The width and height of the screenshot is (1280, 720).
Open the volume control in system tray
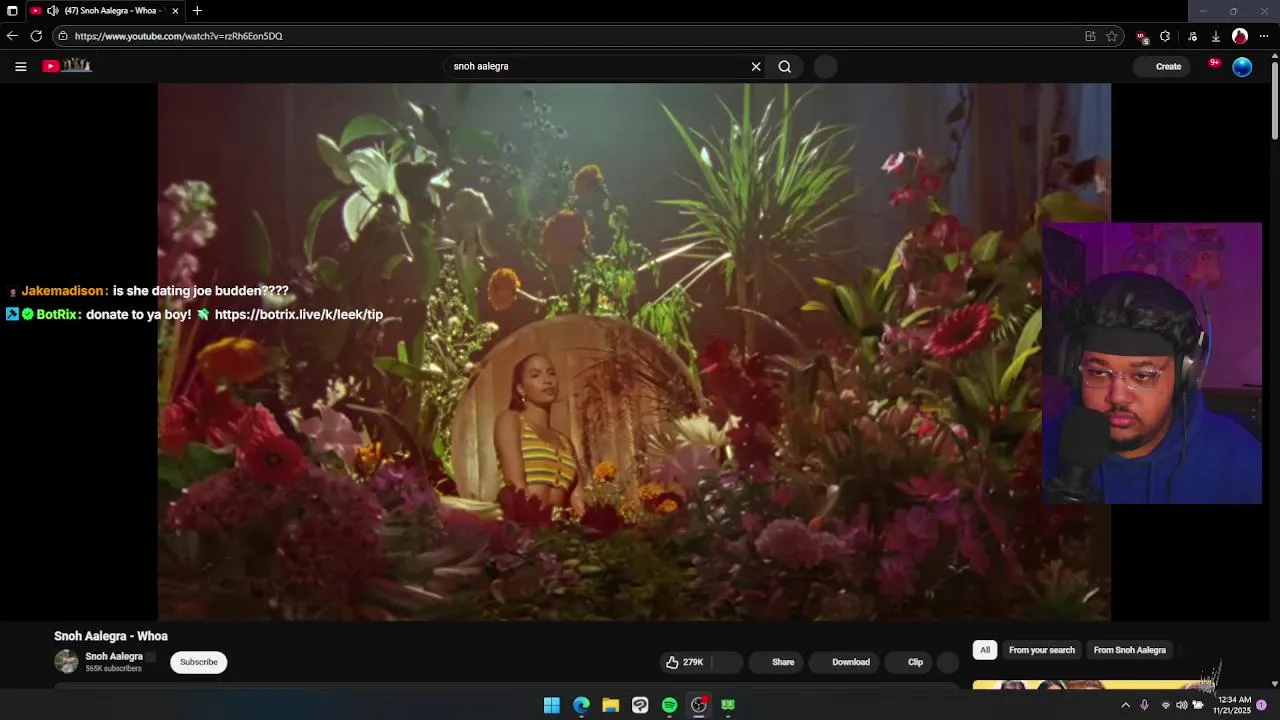pos(1181,705)
